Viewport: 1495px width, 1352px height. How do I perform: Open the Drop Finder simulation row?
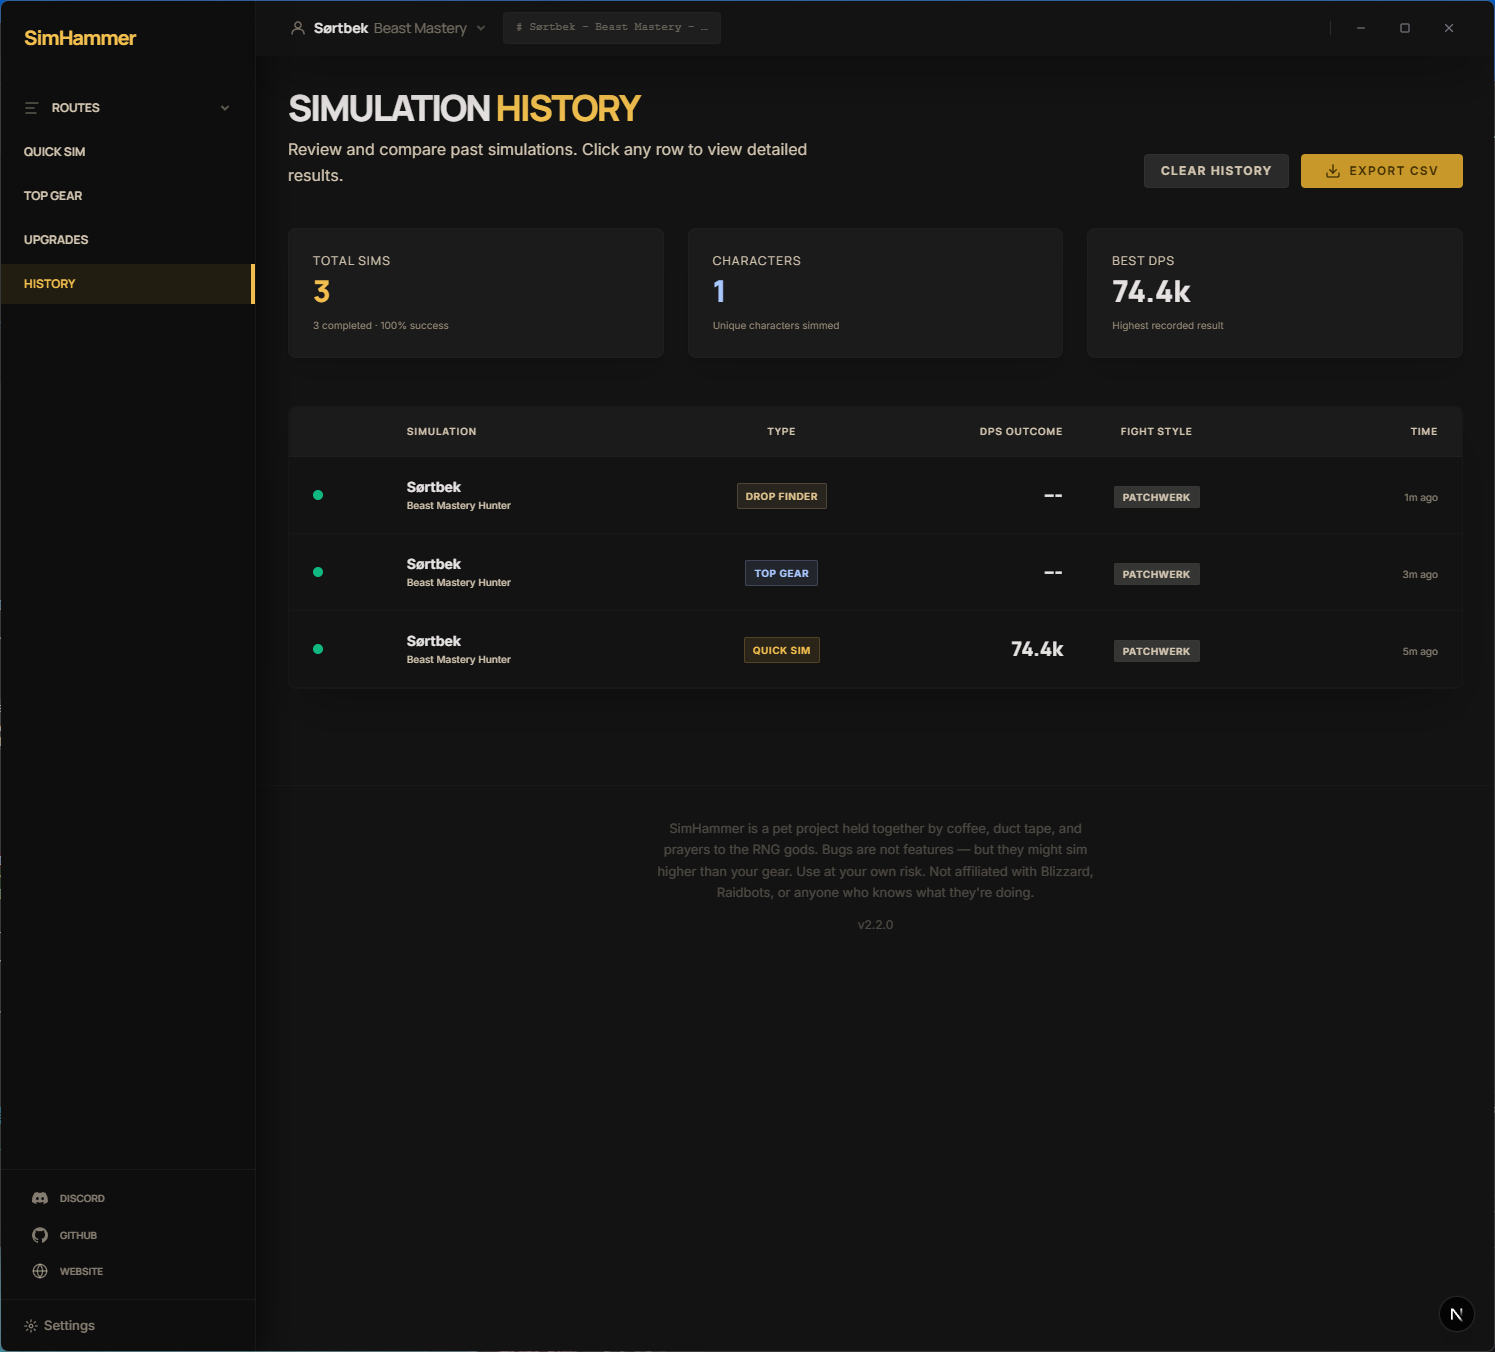coord(874,496)
